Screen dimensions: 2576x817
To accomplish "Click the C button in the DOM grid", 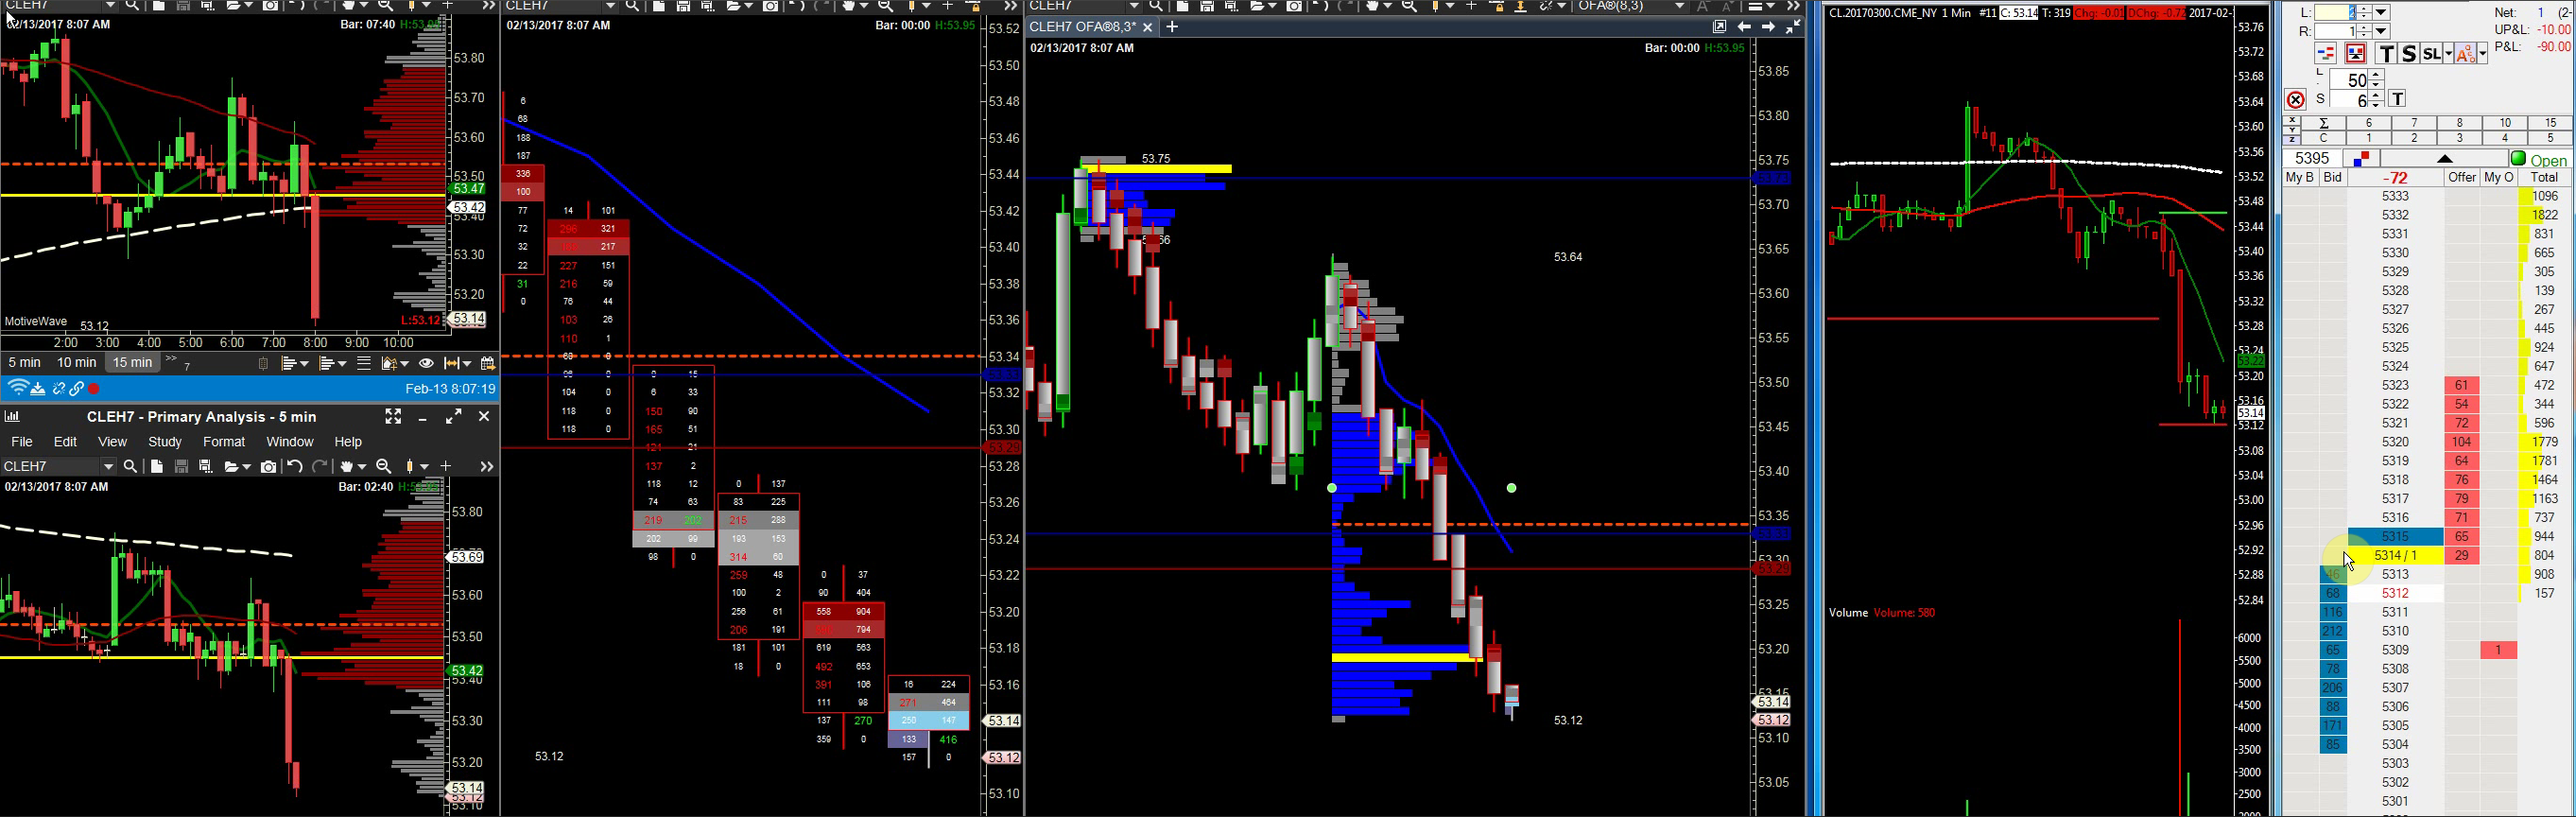I will [2323, 138].
